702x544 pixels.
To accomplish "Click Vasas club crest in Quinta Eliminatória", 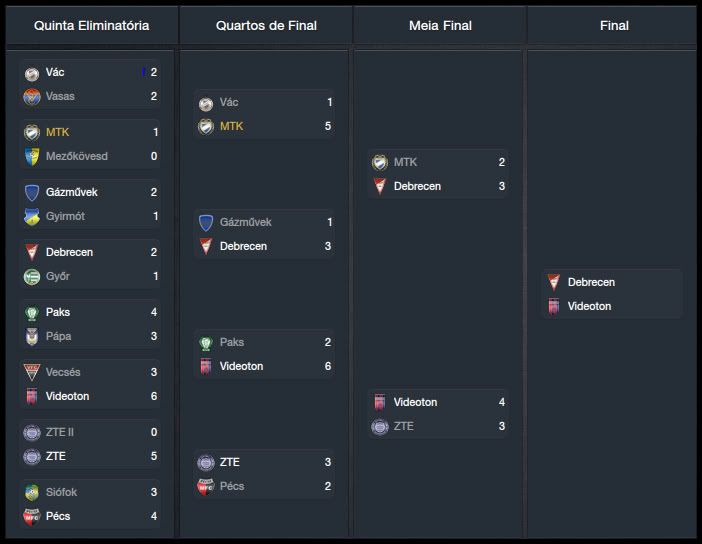I will 32,97.
